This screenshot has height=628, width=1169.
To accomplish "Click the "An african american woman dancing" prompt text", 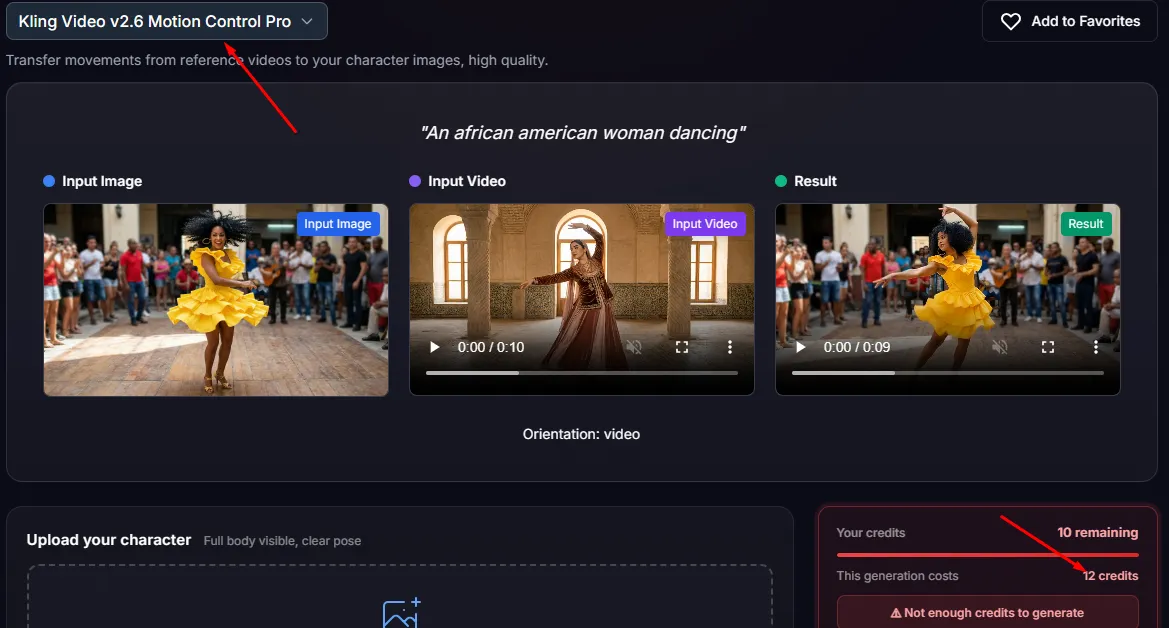I will [x=582, y=133].
